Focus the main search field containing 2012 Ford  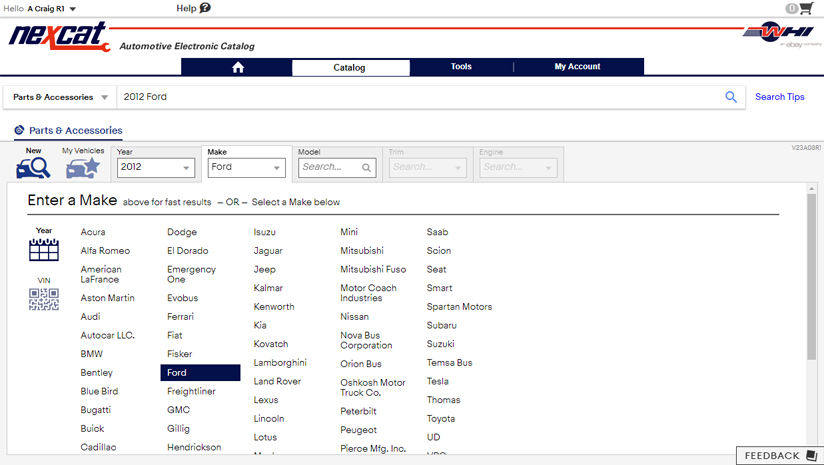pos(420,97)
